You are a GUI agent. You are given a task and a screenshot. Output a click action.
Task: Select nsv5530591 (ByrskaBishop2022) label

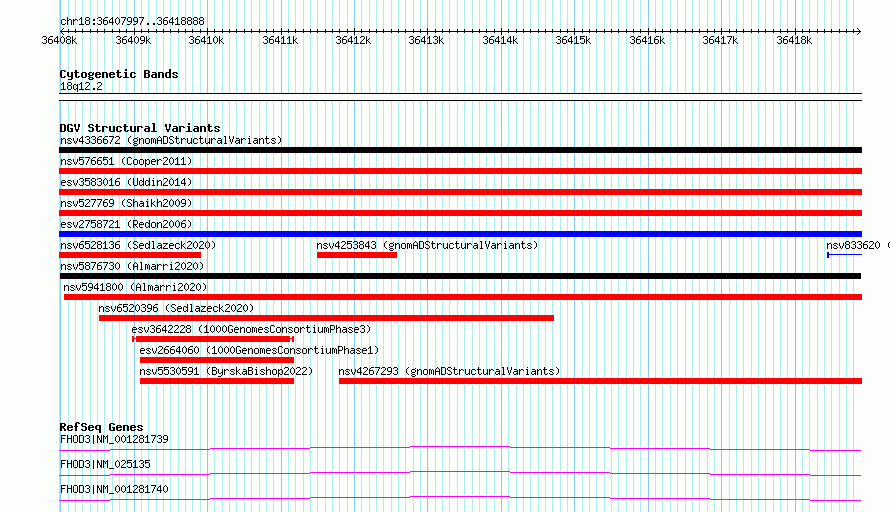point(226,371)
